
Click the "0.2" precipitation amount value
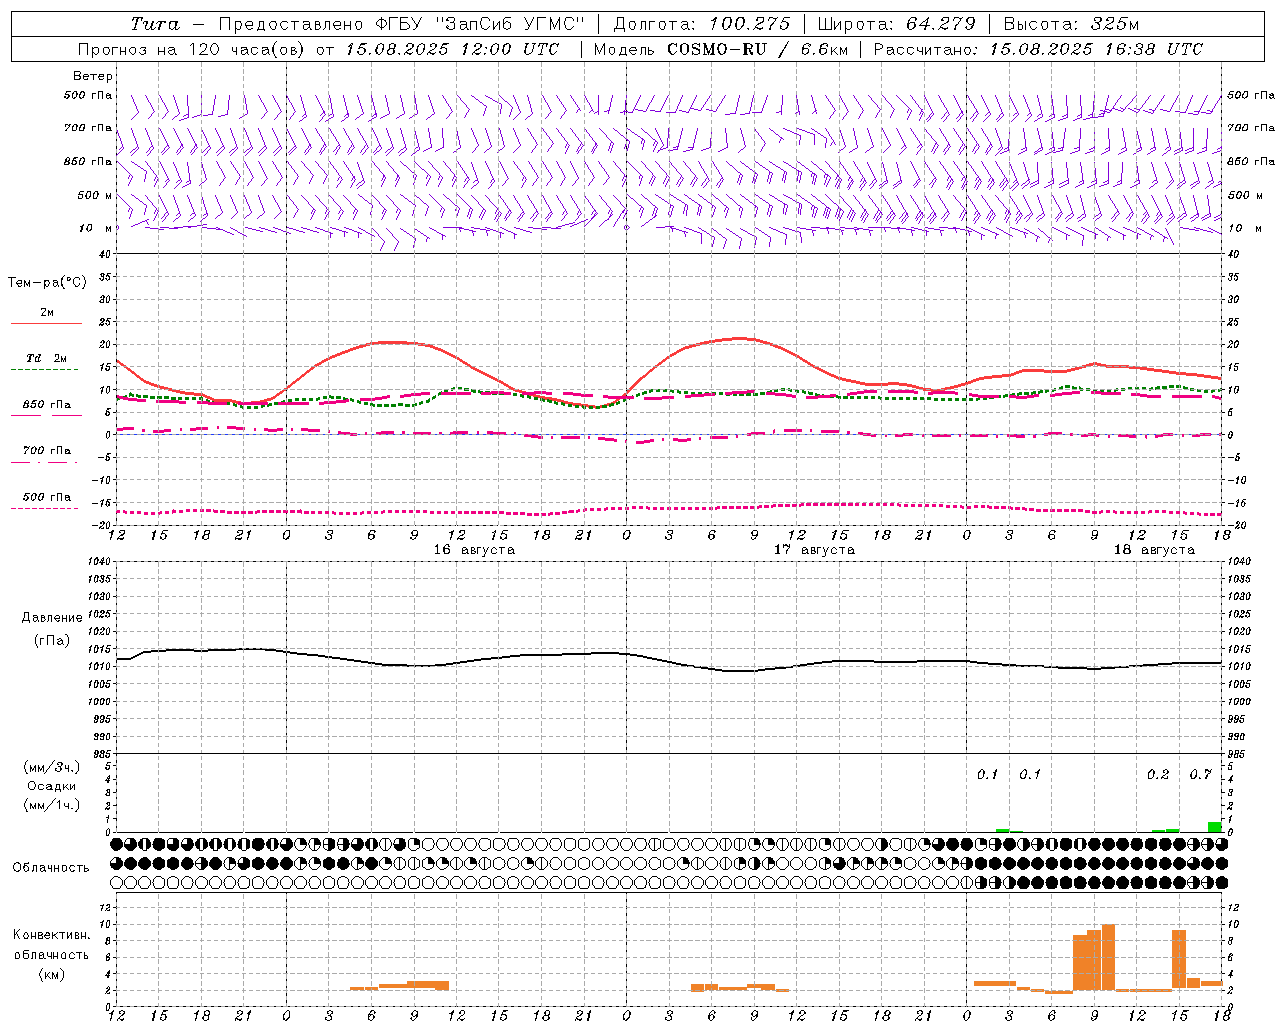[1158, 775]
